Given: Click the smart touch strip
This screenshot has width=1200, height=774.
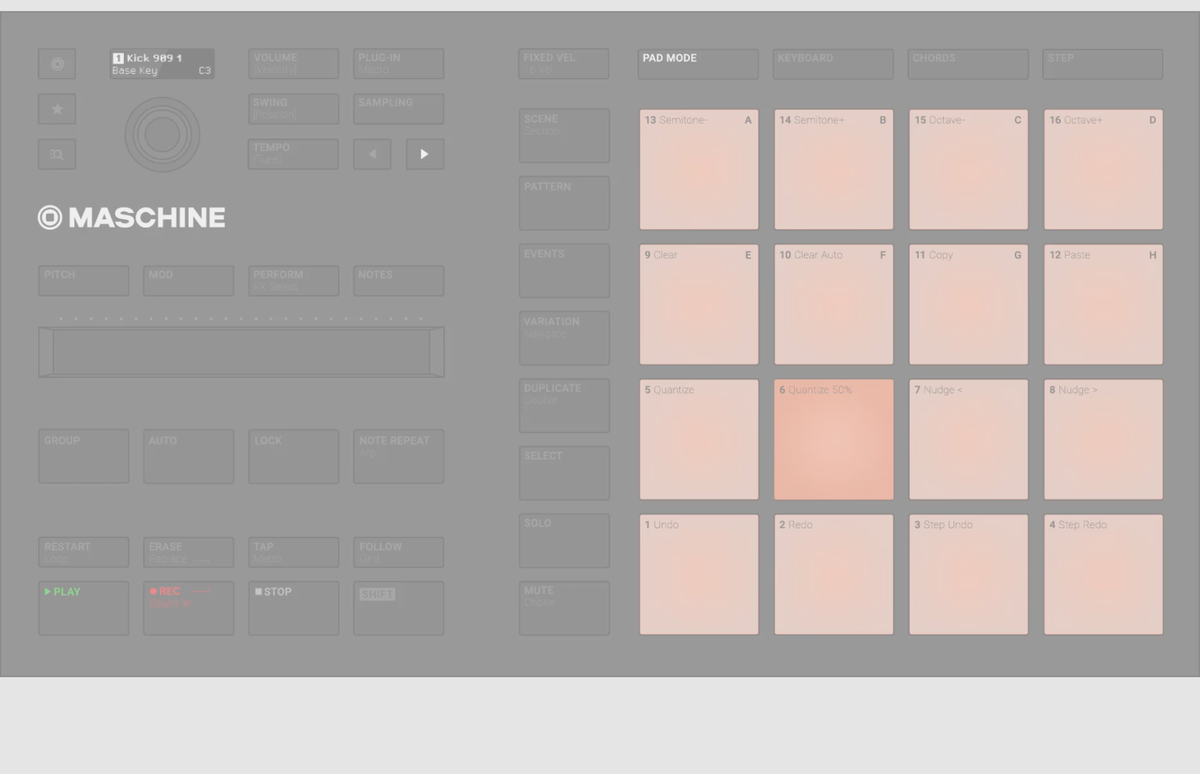Looking at the screenshot, I should tap(242, 352).
